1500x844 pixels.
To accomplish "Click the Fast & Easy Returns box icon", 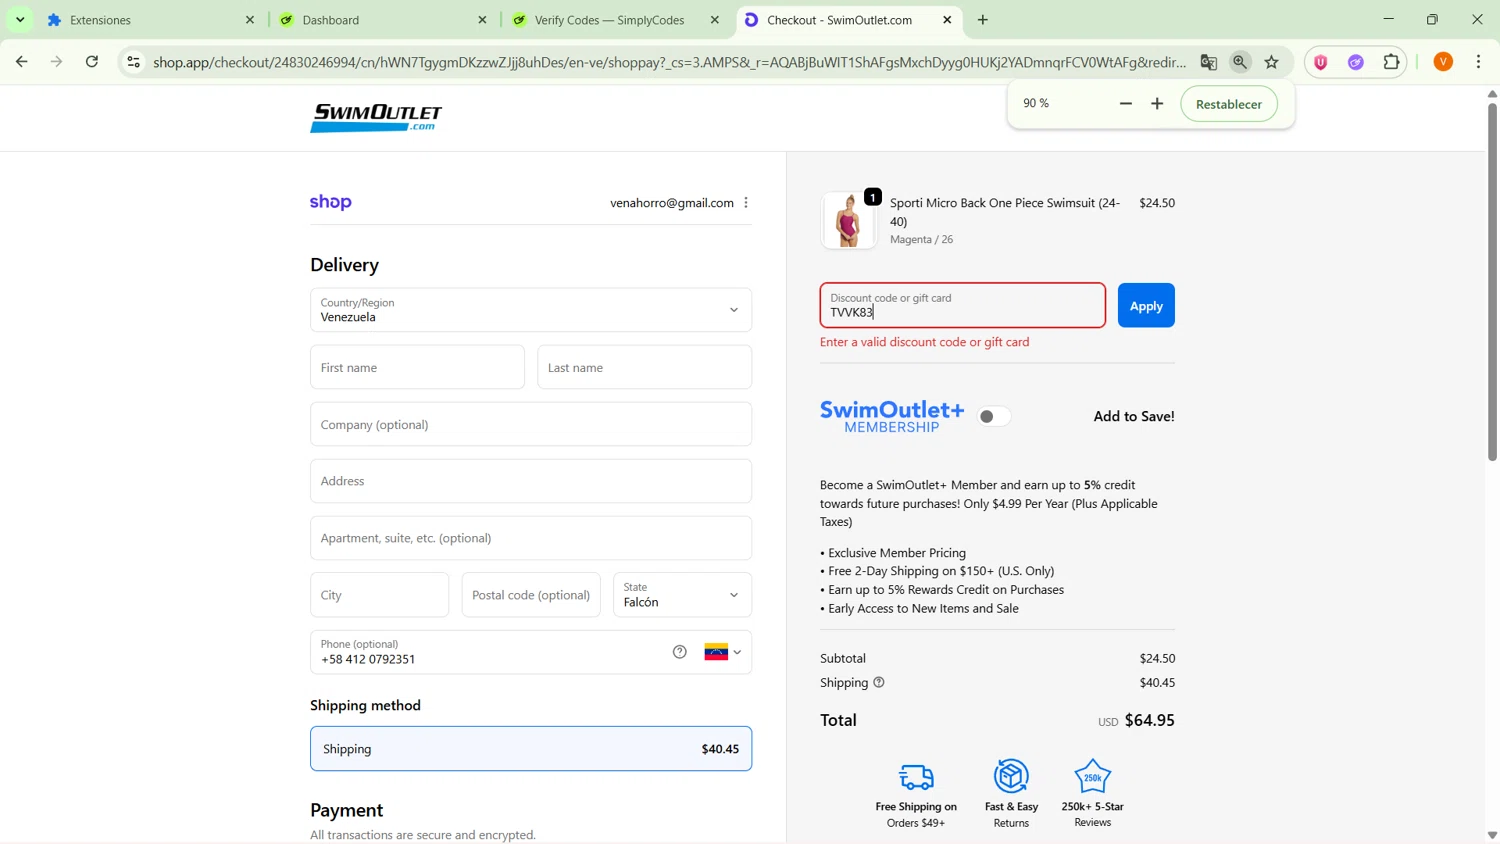I will [1011, 776].
